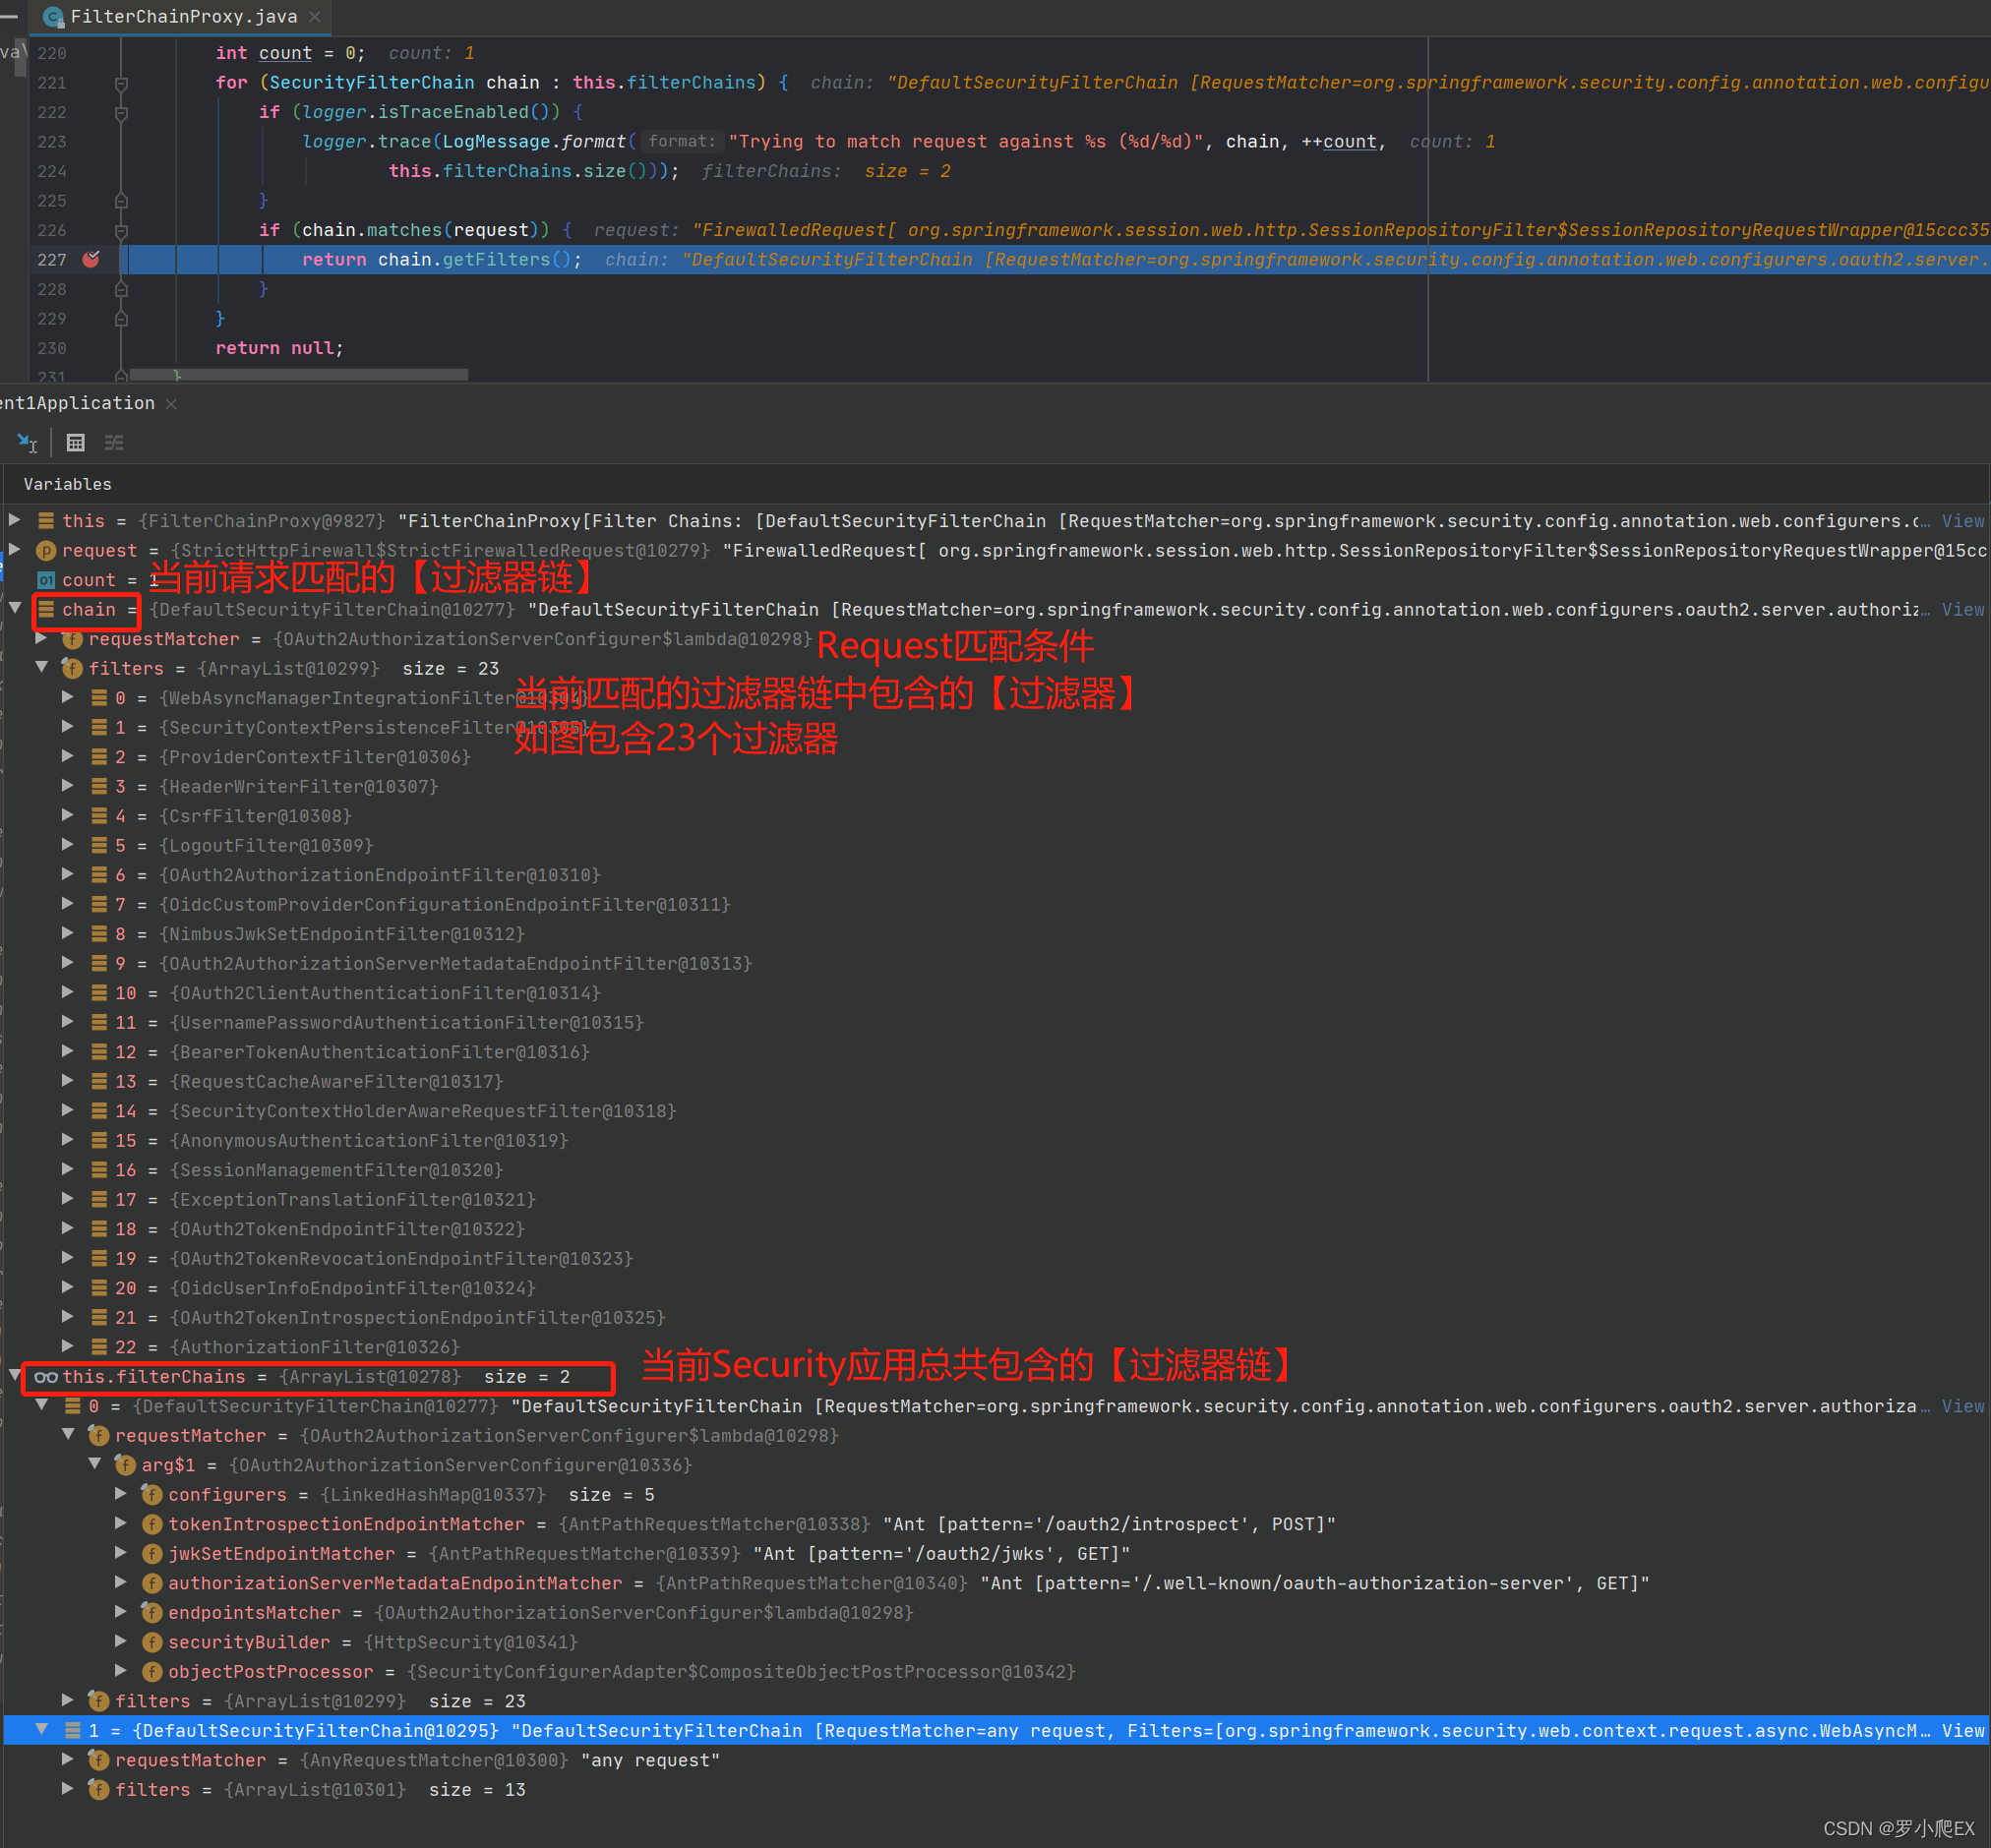Image resolution: width=1991 pixels, height=1848 pixels.
Task: Click the glasses watch icon of this.filterChains
Action: (x=46, y=1377)
